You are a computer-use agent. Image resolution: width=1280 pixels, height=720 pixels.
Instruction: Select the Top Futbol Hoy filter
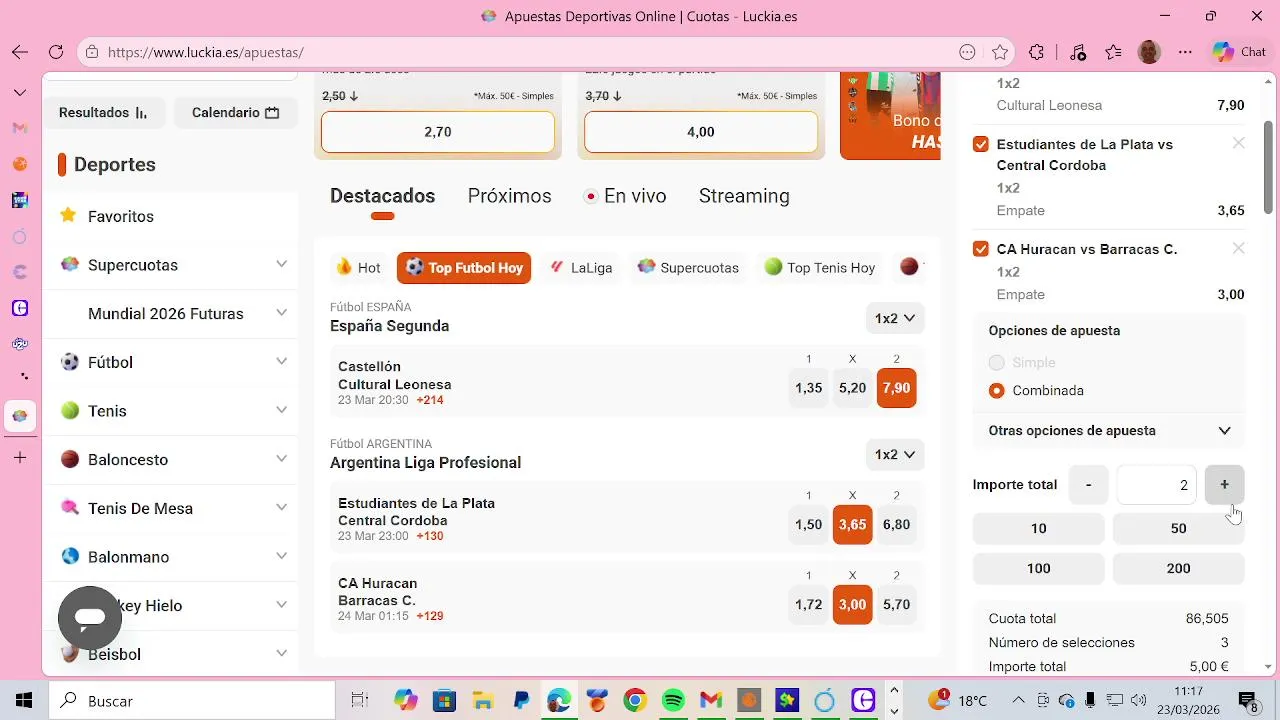pyautogui.click(x=464, y=268)
